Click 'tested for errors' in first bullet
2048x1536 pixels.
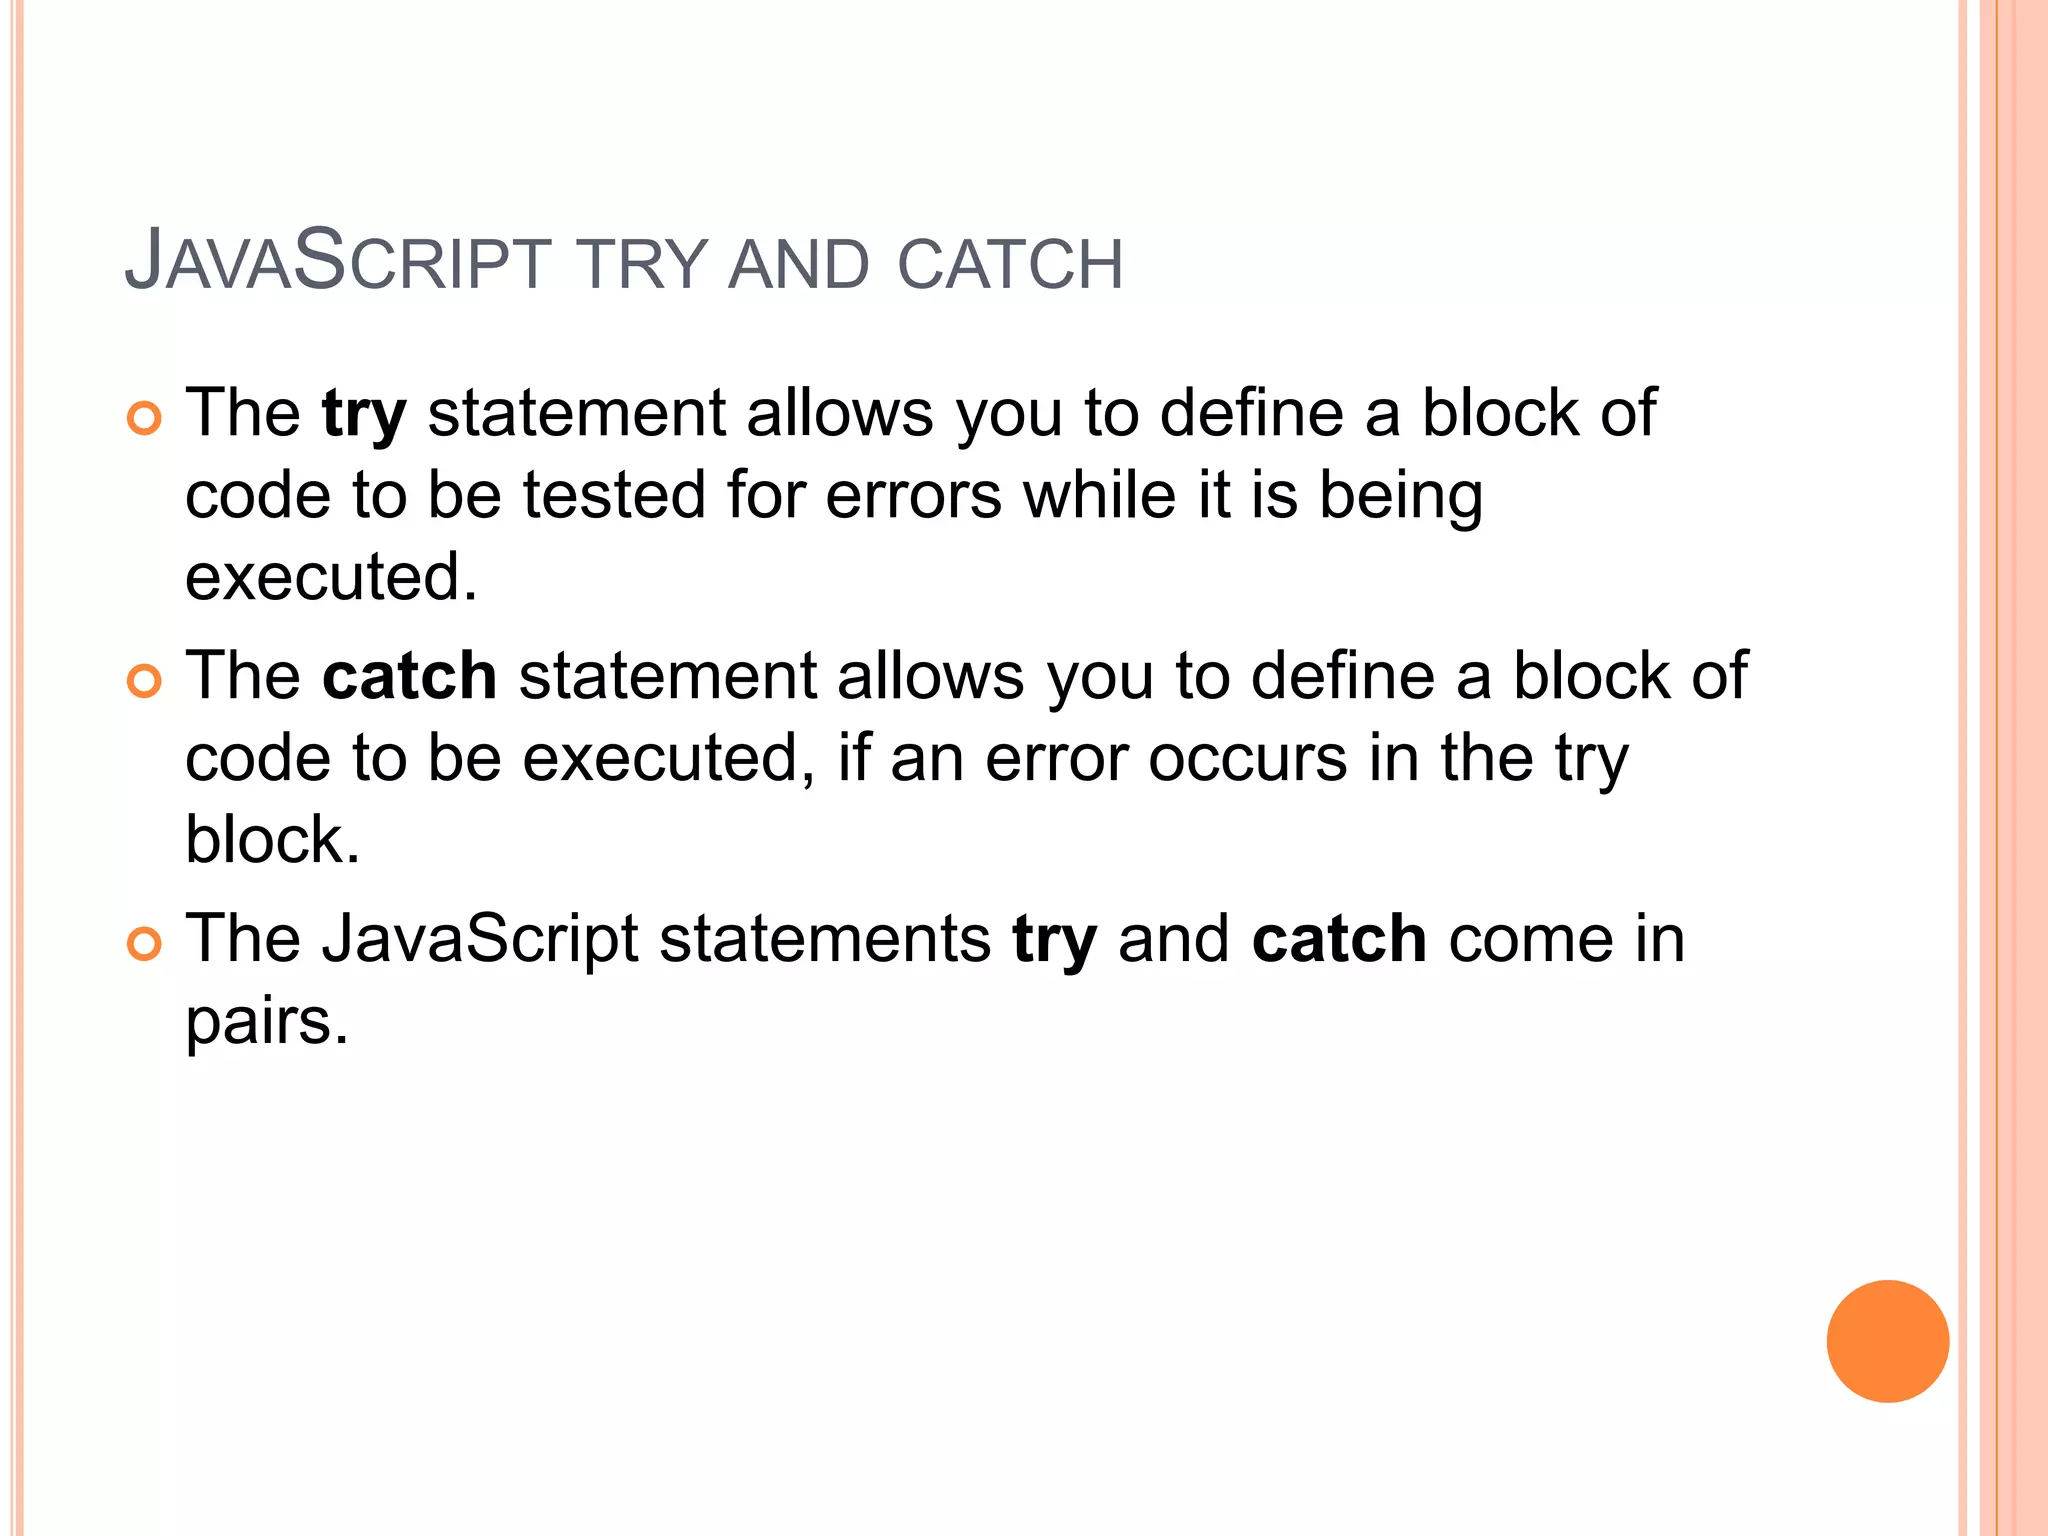click(762, 495)
